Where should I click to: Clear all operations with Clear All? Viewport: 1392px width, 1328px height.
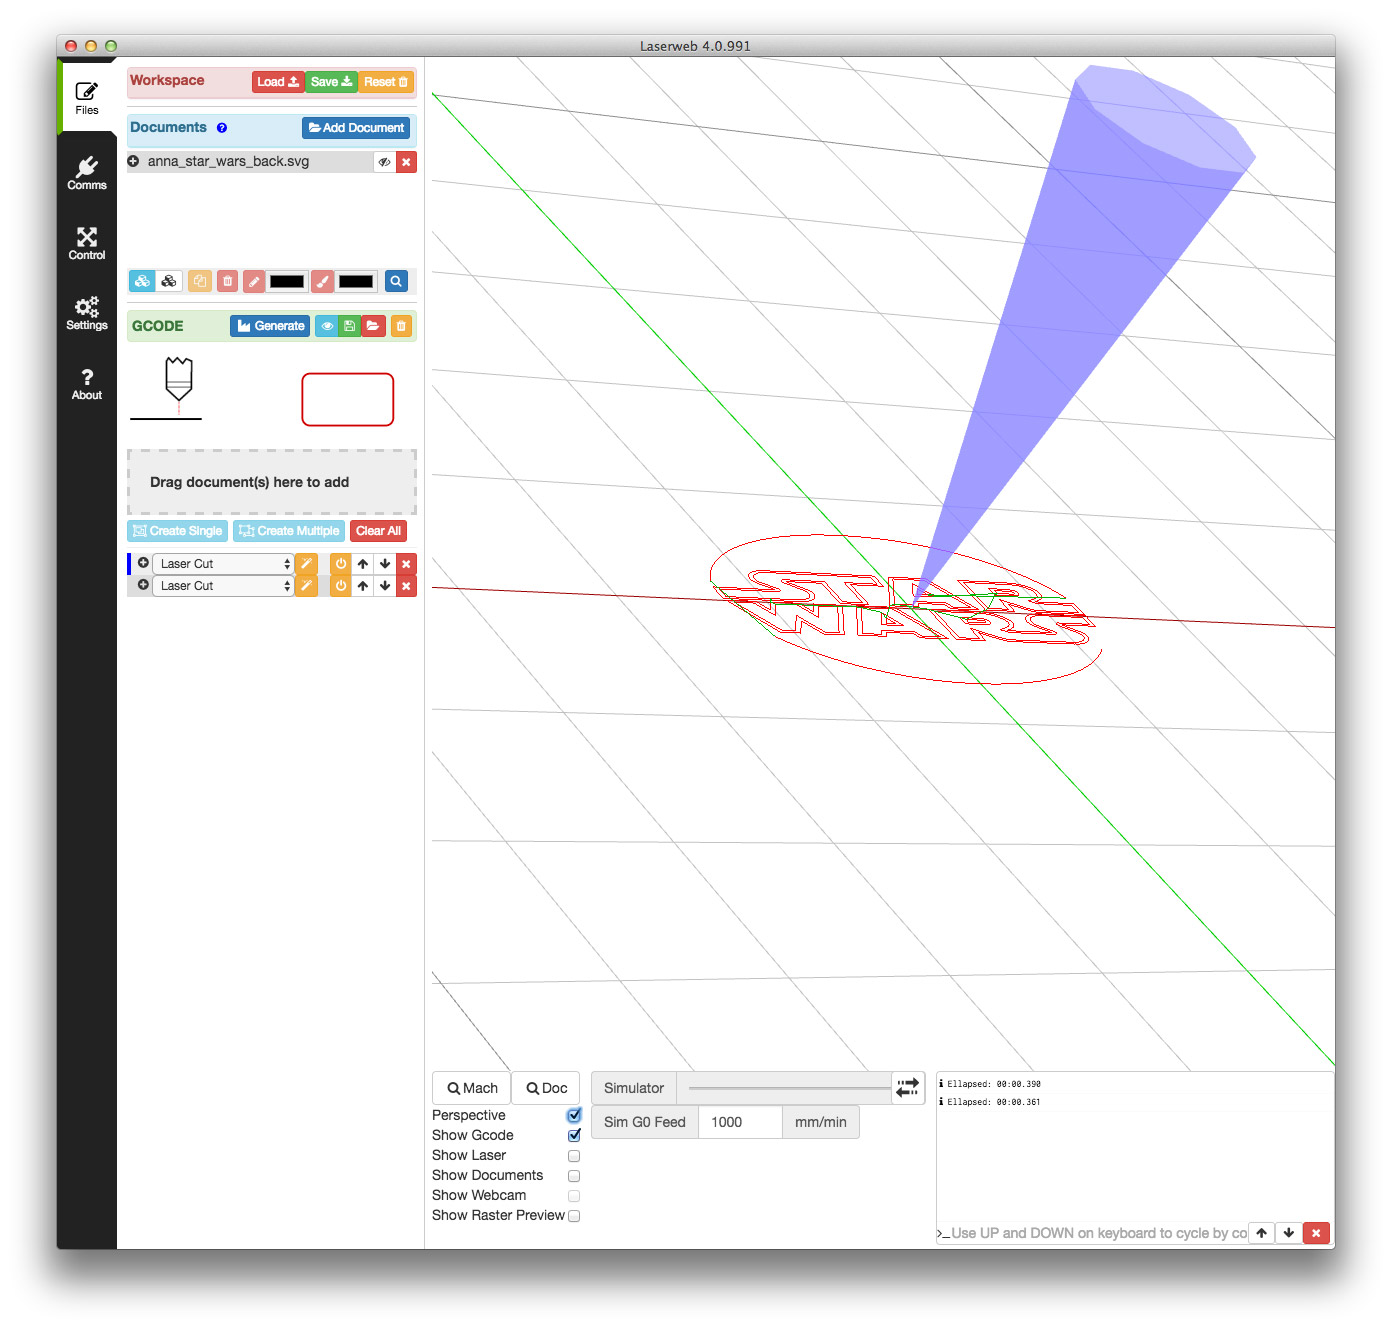pyautogui.click(x=378, y=531)
